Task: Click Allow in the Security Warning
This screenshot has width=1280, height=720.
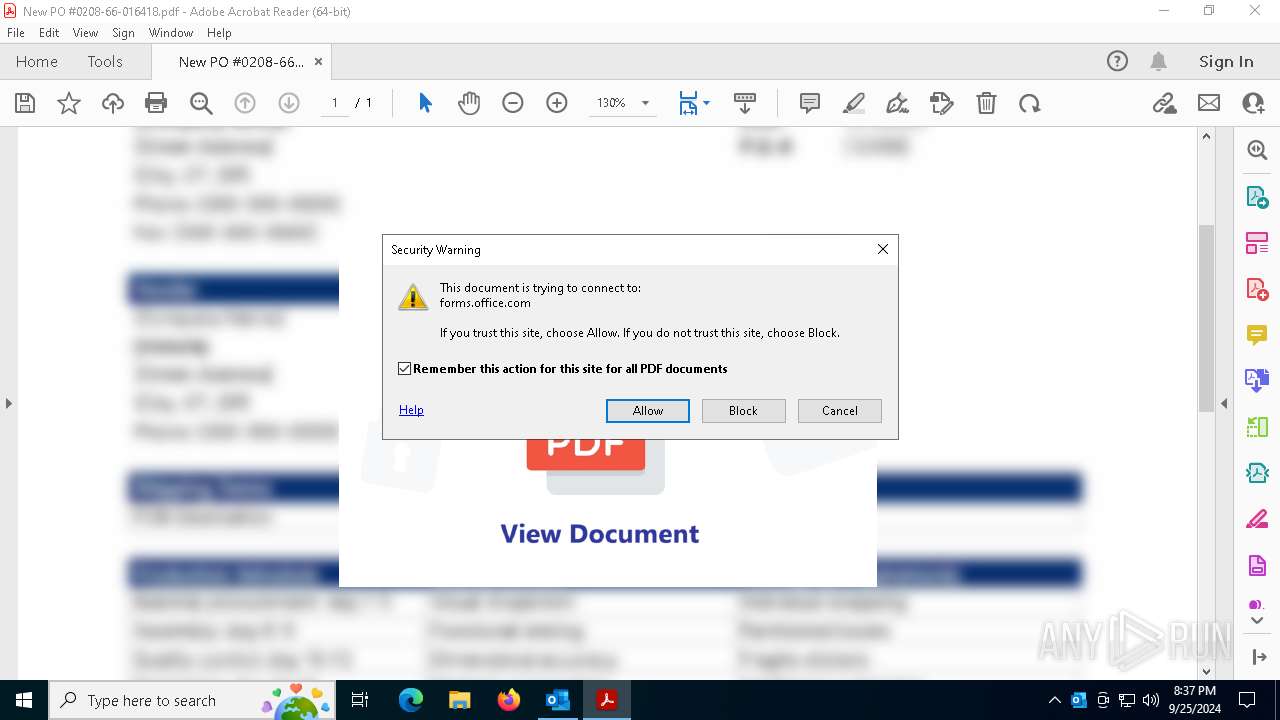Action: pos(648,411)
